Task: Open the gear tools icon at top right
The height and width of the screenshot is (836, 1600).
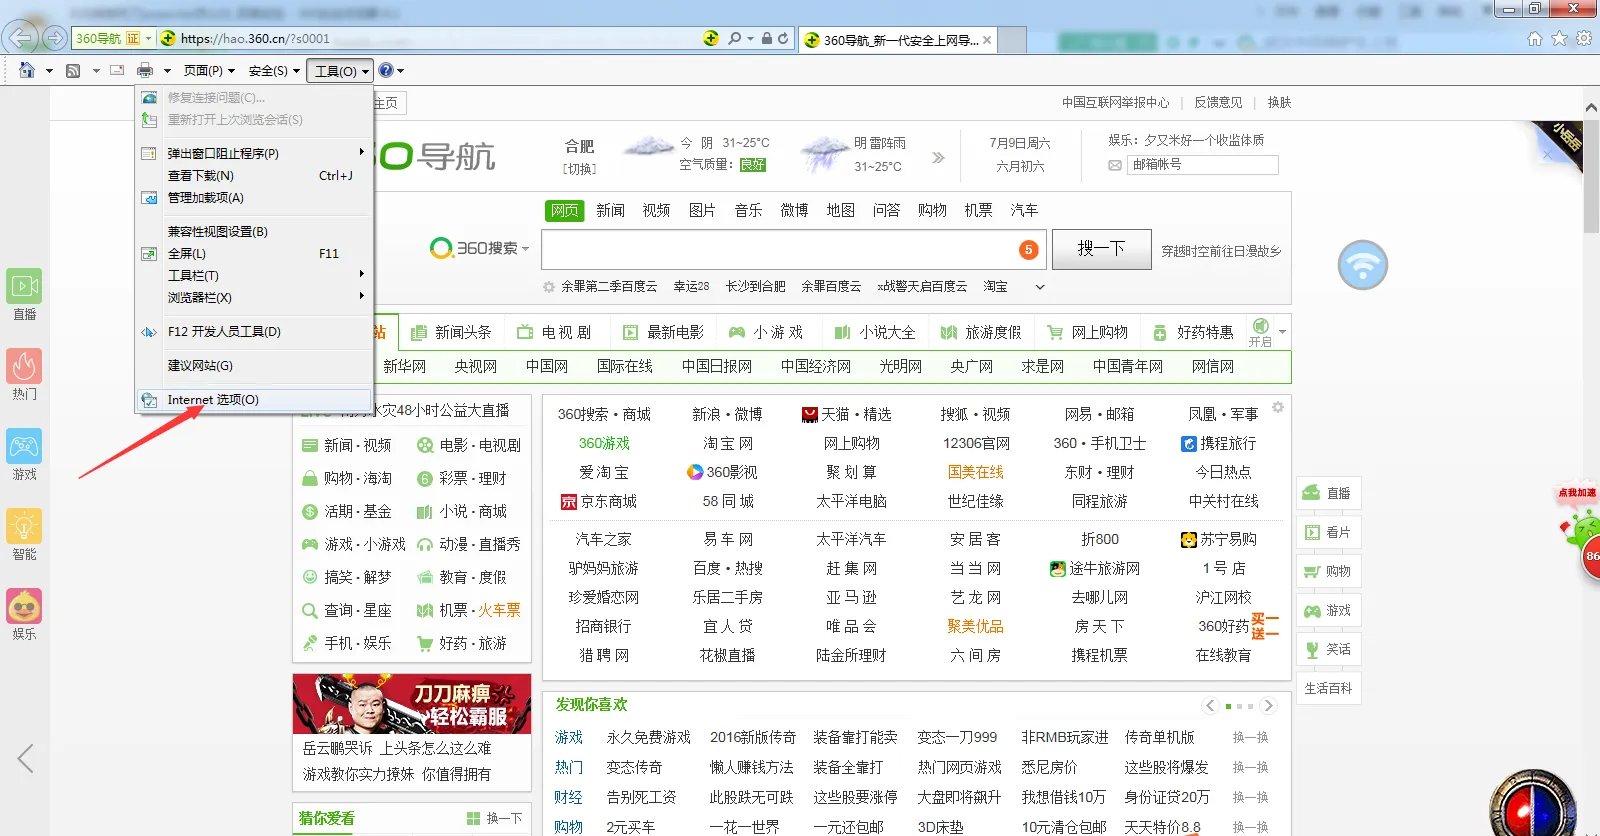Action: (1584, 38)
